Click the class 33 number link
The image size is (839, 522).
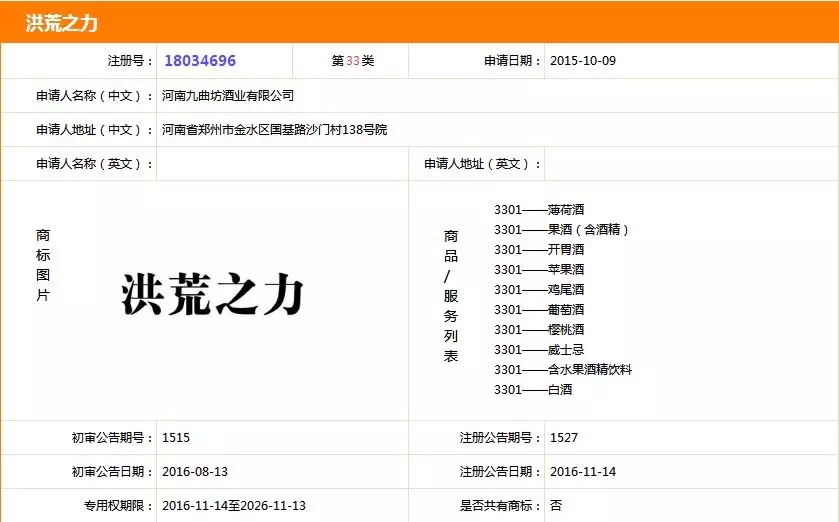(352, 61)
